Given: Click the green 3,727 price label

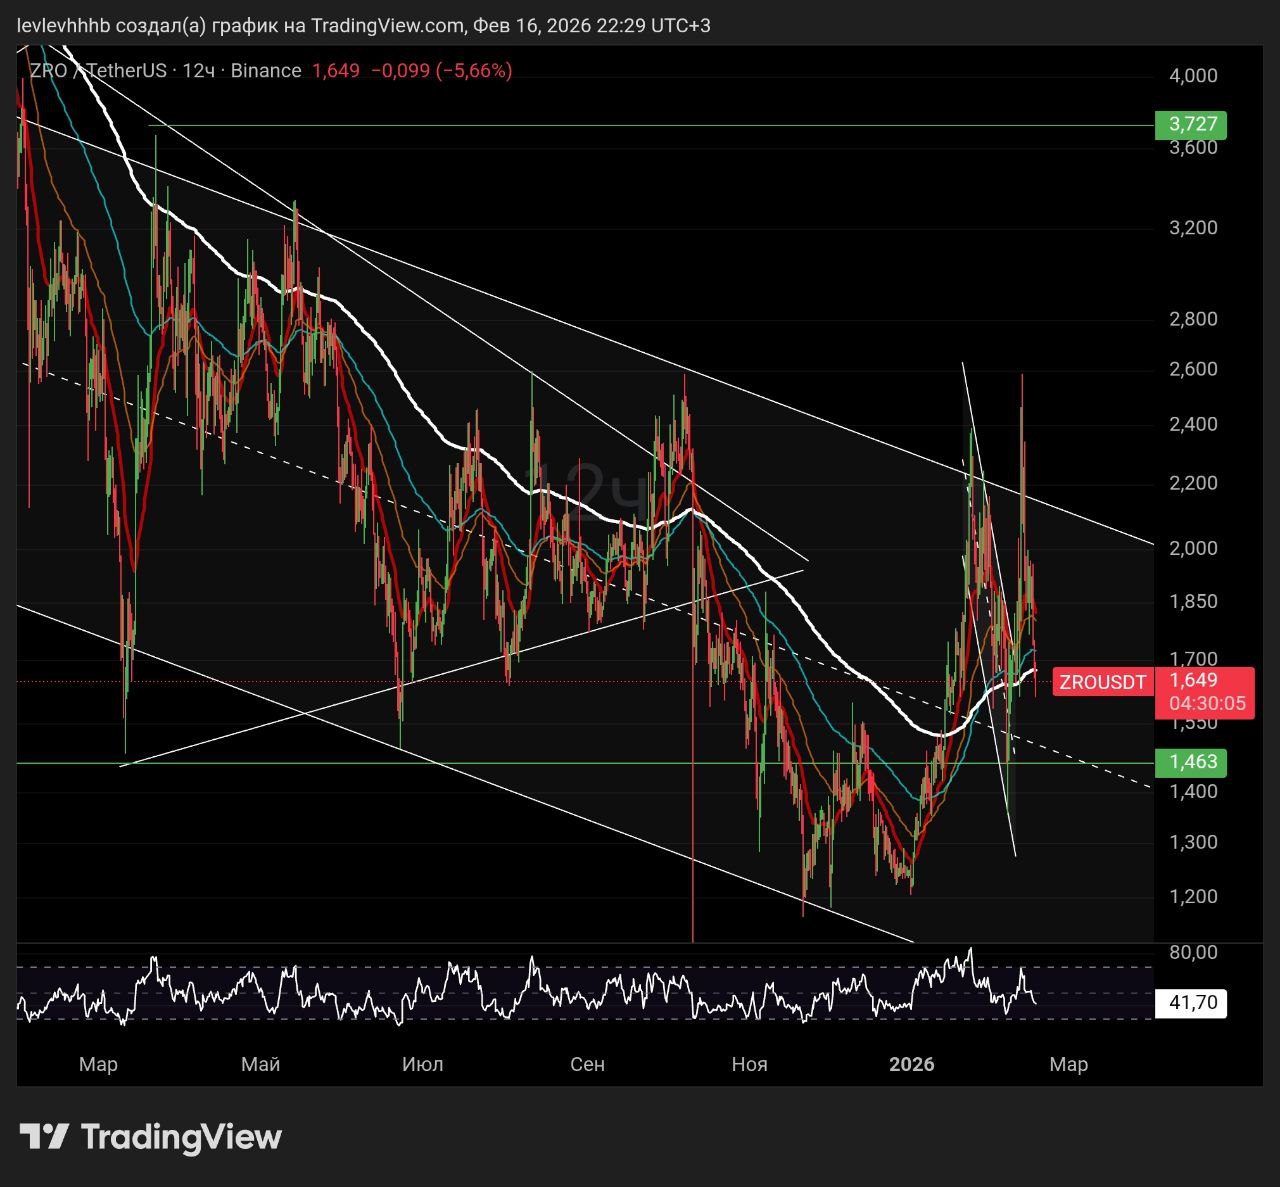Looking at the screenshot, I should click(1191, 125).
